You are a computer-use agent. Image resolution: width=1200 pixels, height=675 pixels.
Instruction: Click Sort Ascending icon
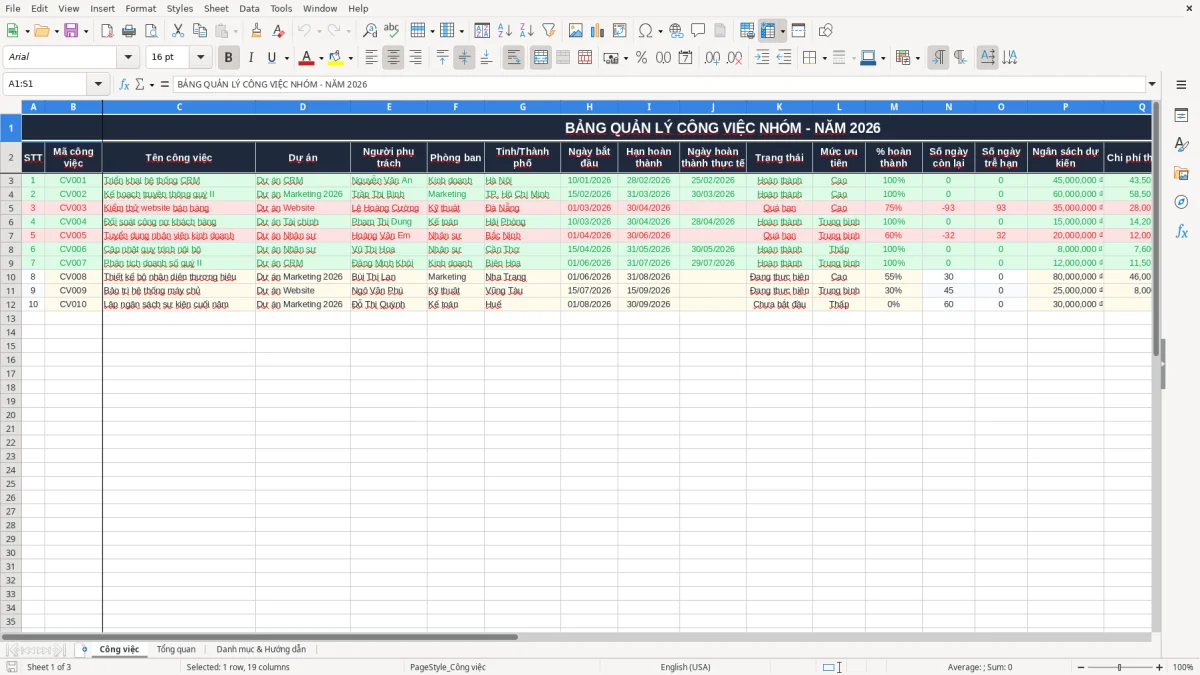[x=504, y=31]
